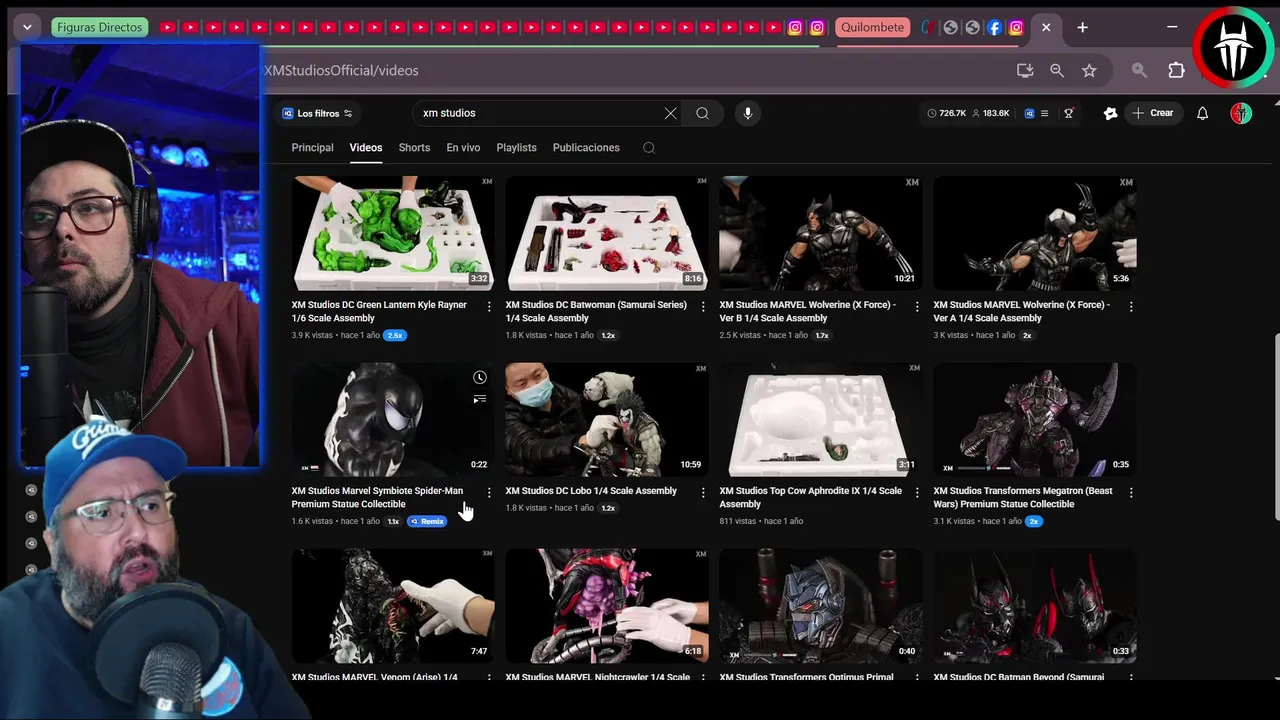Viewport: 1280px width, 720px height.
Task: Click the icon left of Crear
Action: coord(1110,114)
